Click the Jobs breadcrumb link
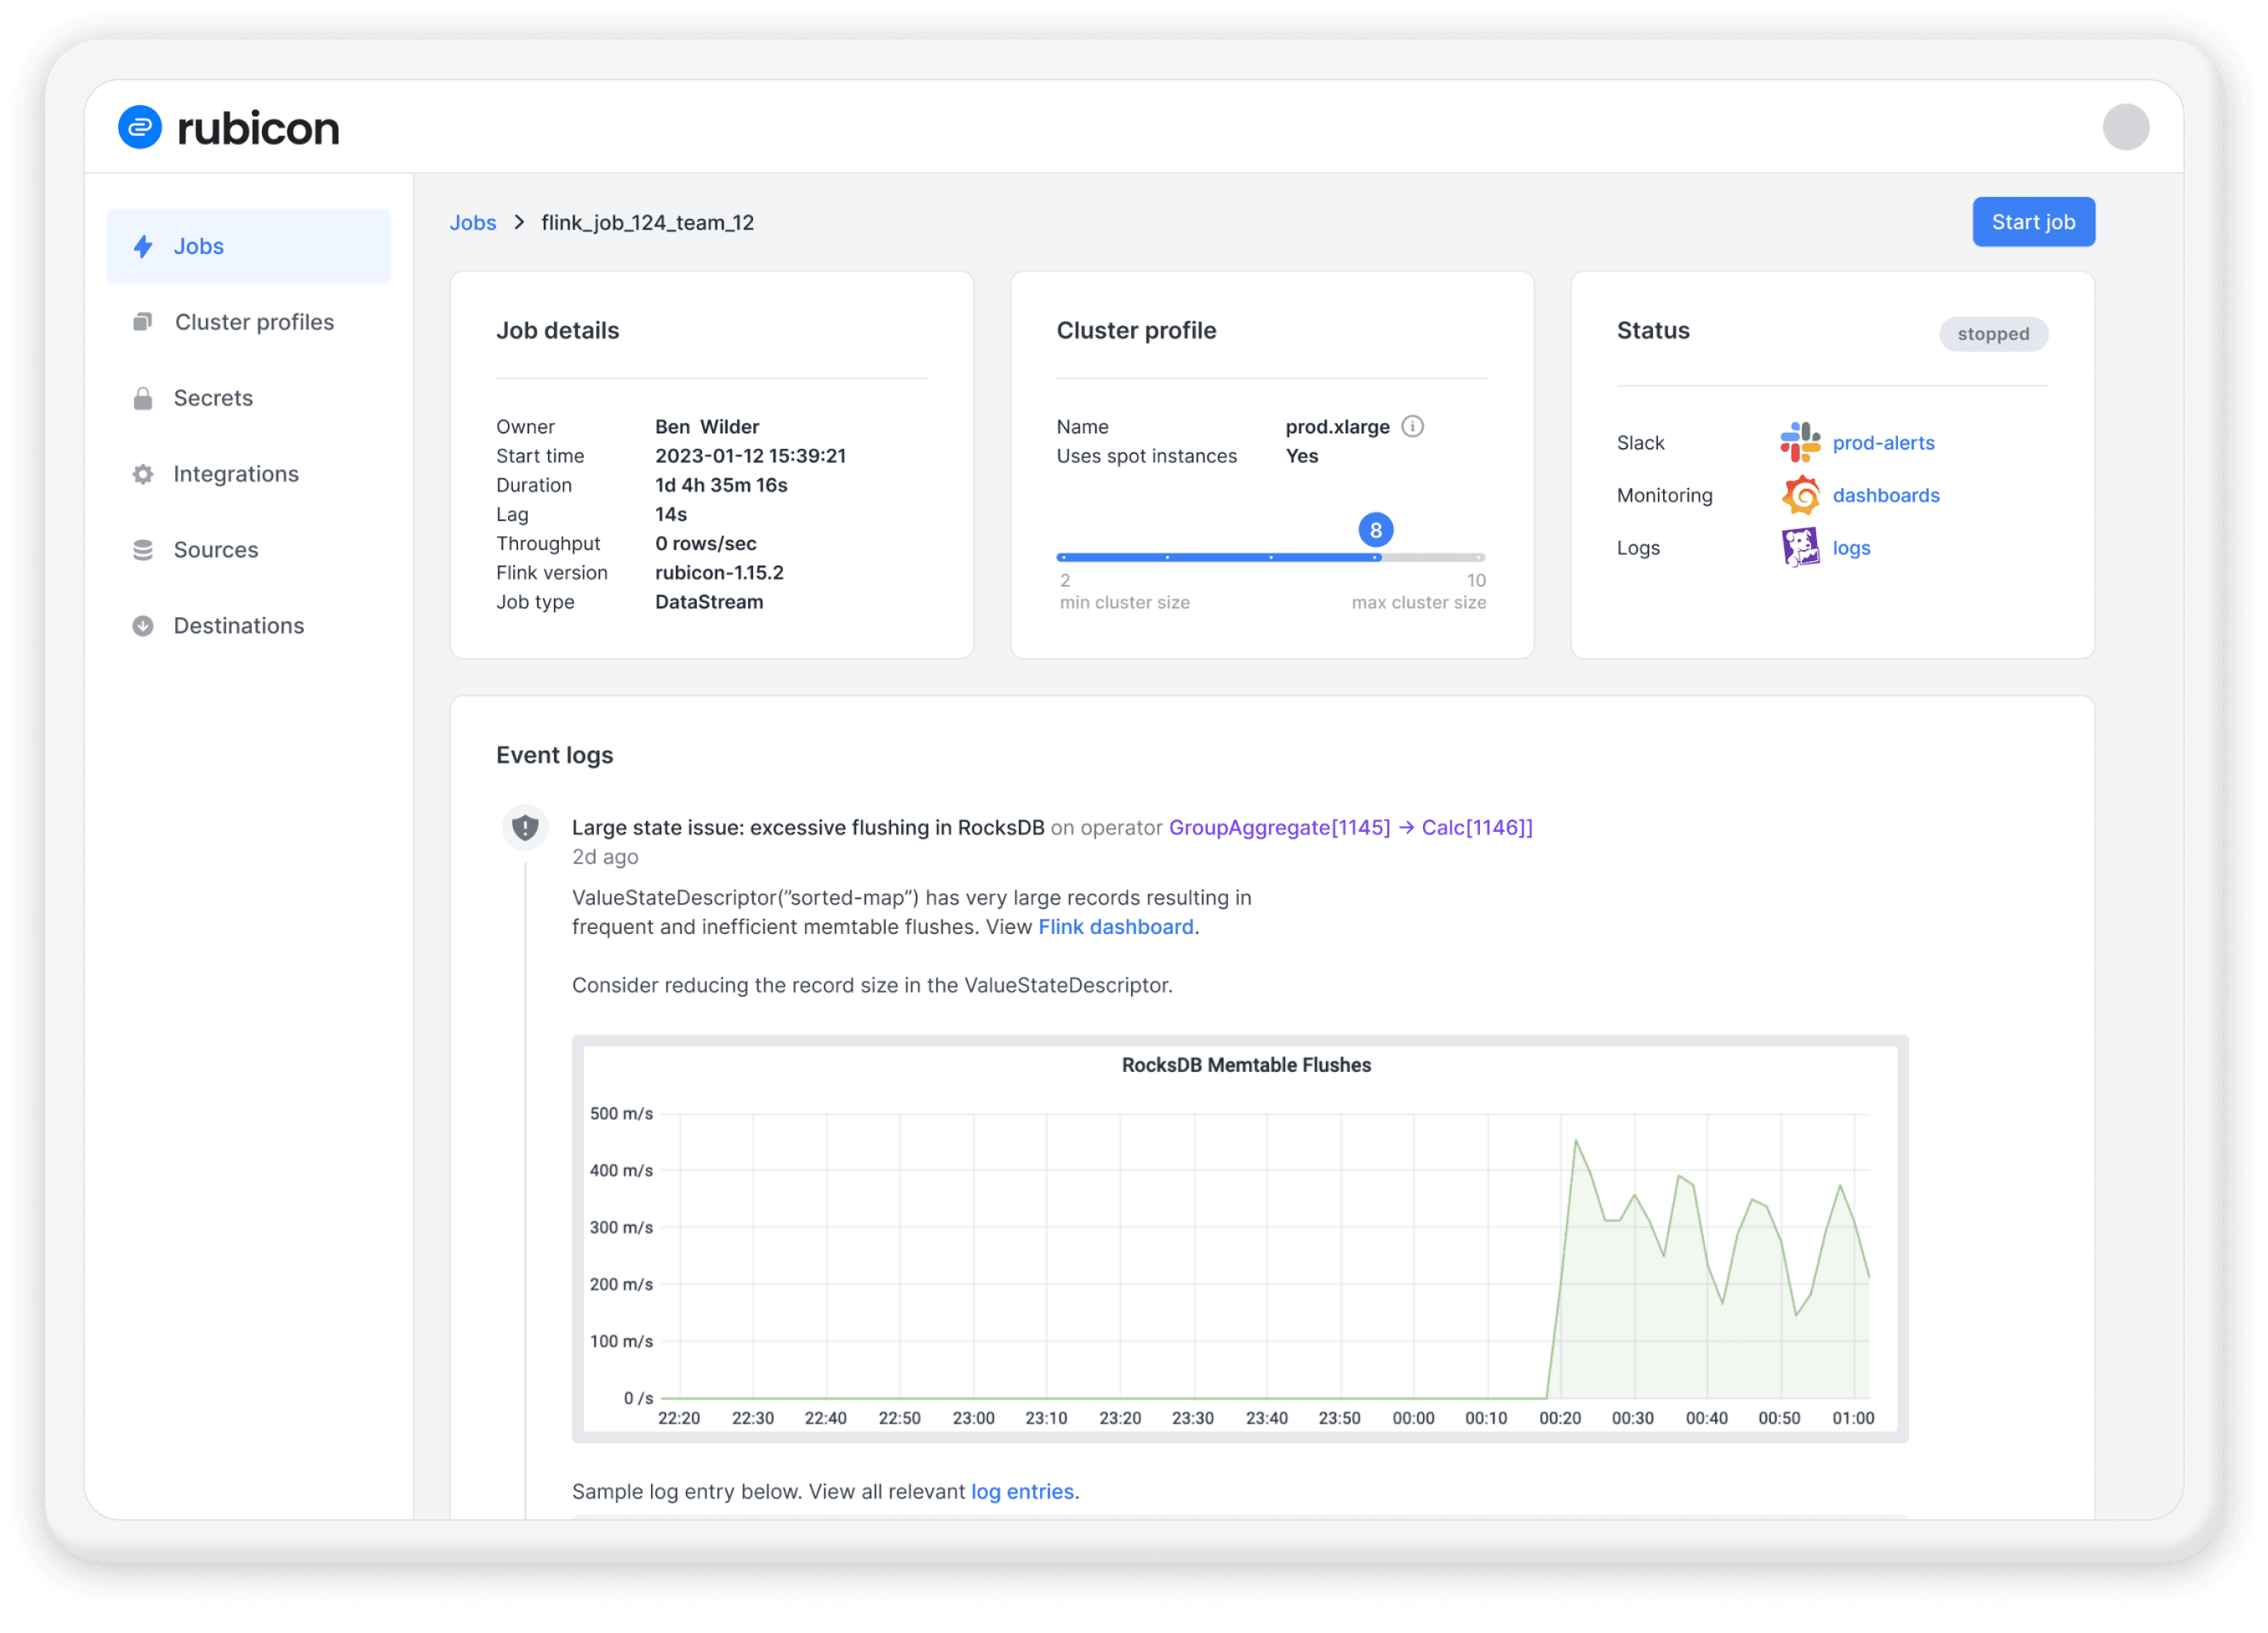 tap(473, 223)
